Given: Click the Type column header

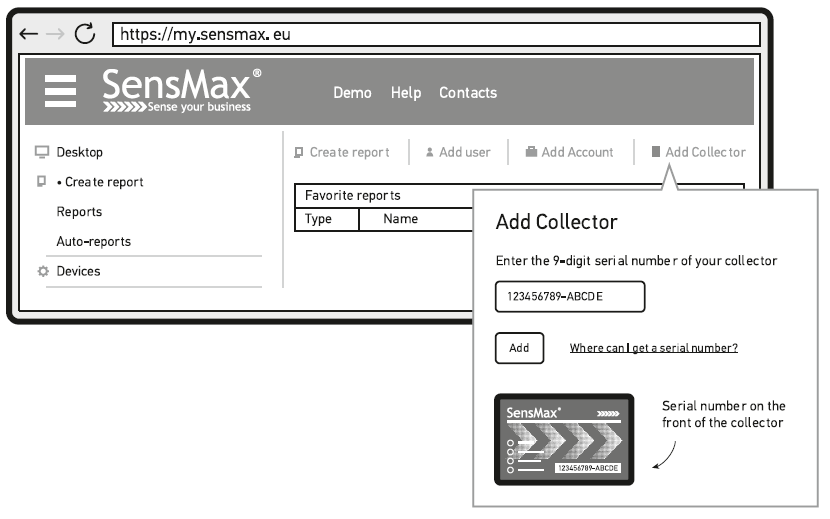Looking at the screenshot, I should [x=318, y=219].
